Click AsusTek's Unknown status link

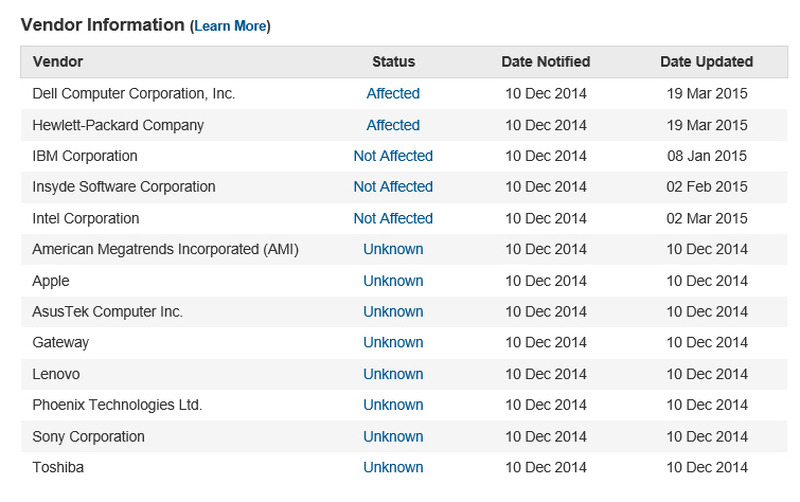coord(393,312)
